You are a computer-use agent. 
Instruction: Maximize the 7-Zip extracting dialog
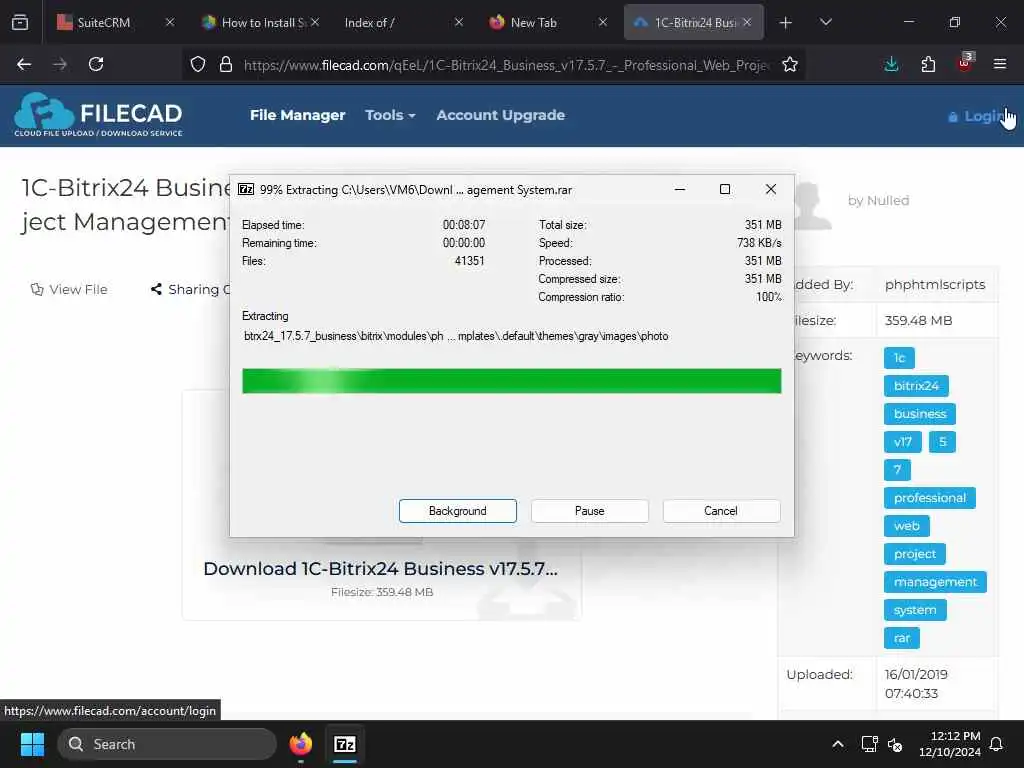pyautogui.click(x=725, y=189)
